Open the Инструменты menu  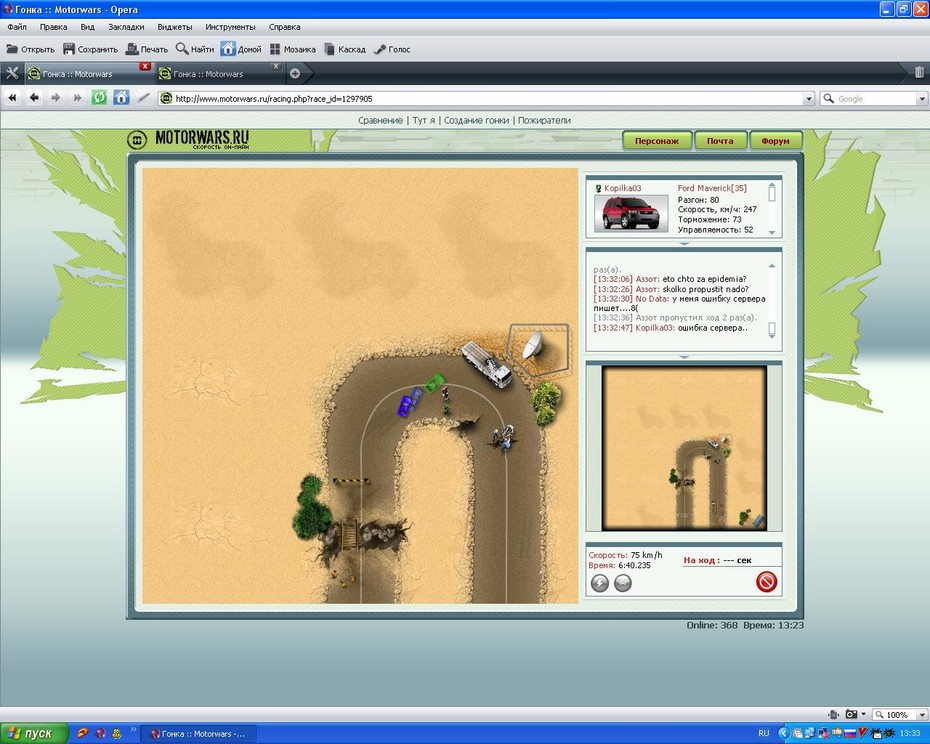coord(230,27)
